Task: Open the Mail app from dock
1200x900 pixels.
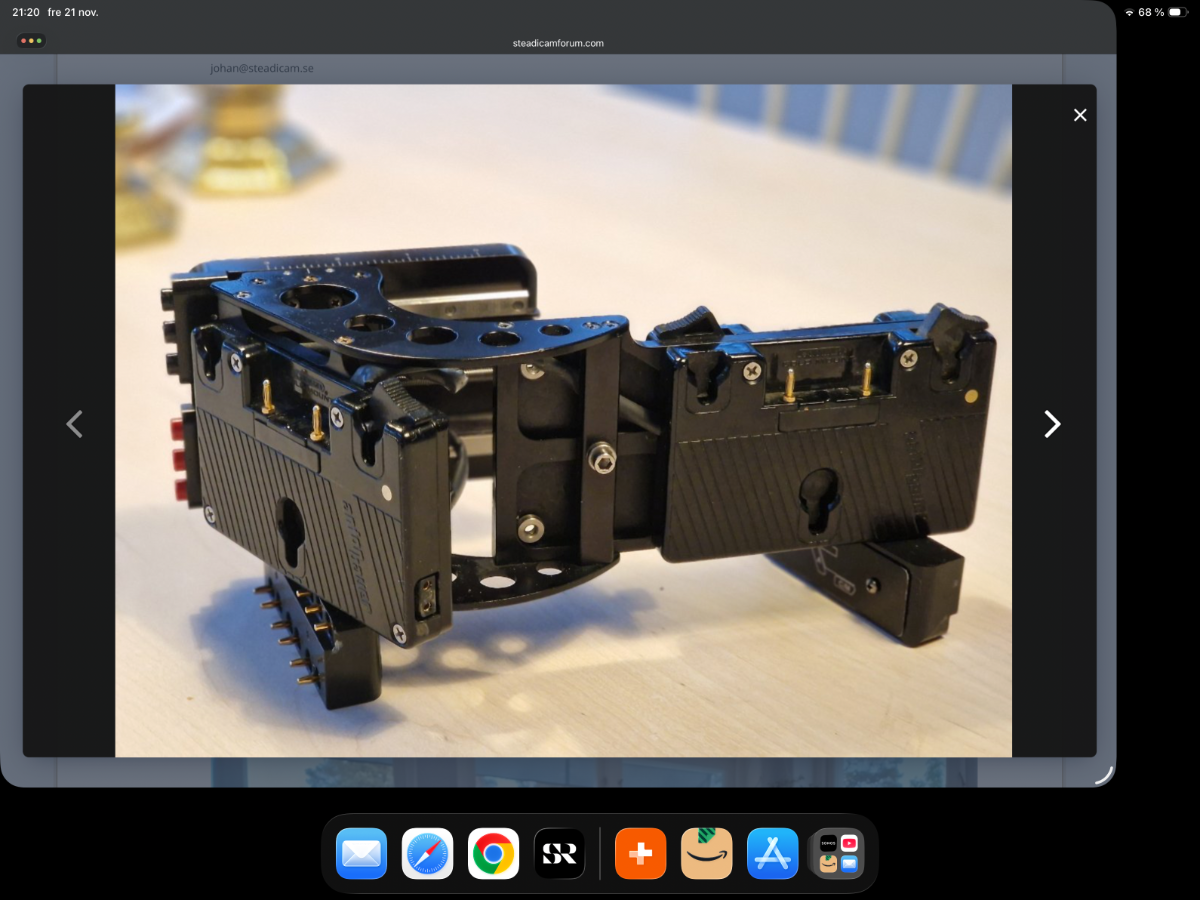Action: pyautogui.click(x=361, y=853)
